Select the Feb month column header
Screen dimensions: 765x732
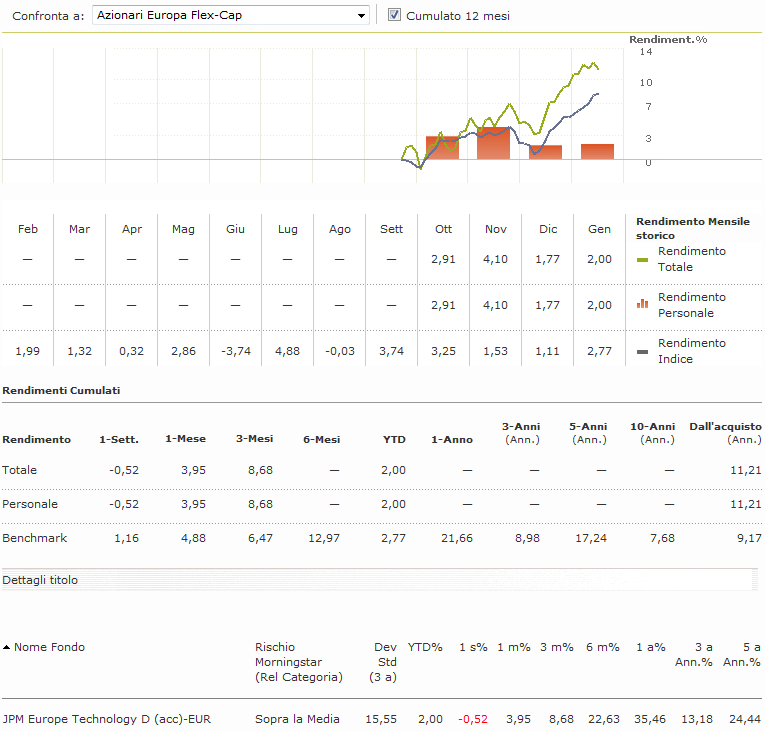28,229
